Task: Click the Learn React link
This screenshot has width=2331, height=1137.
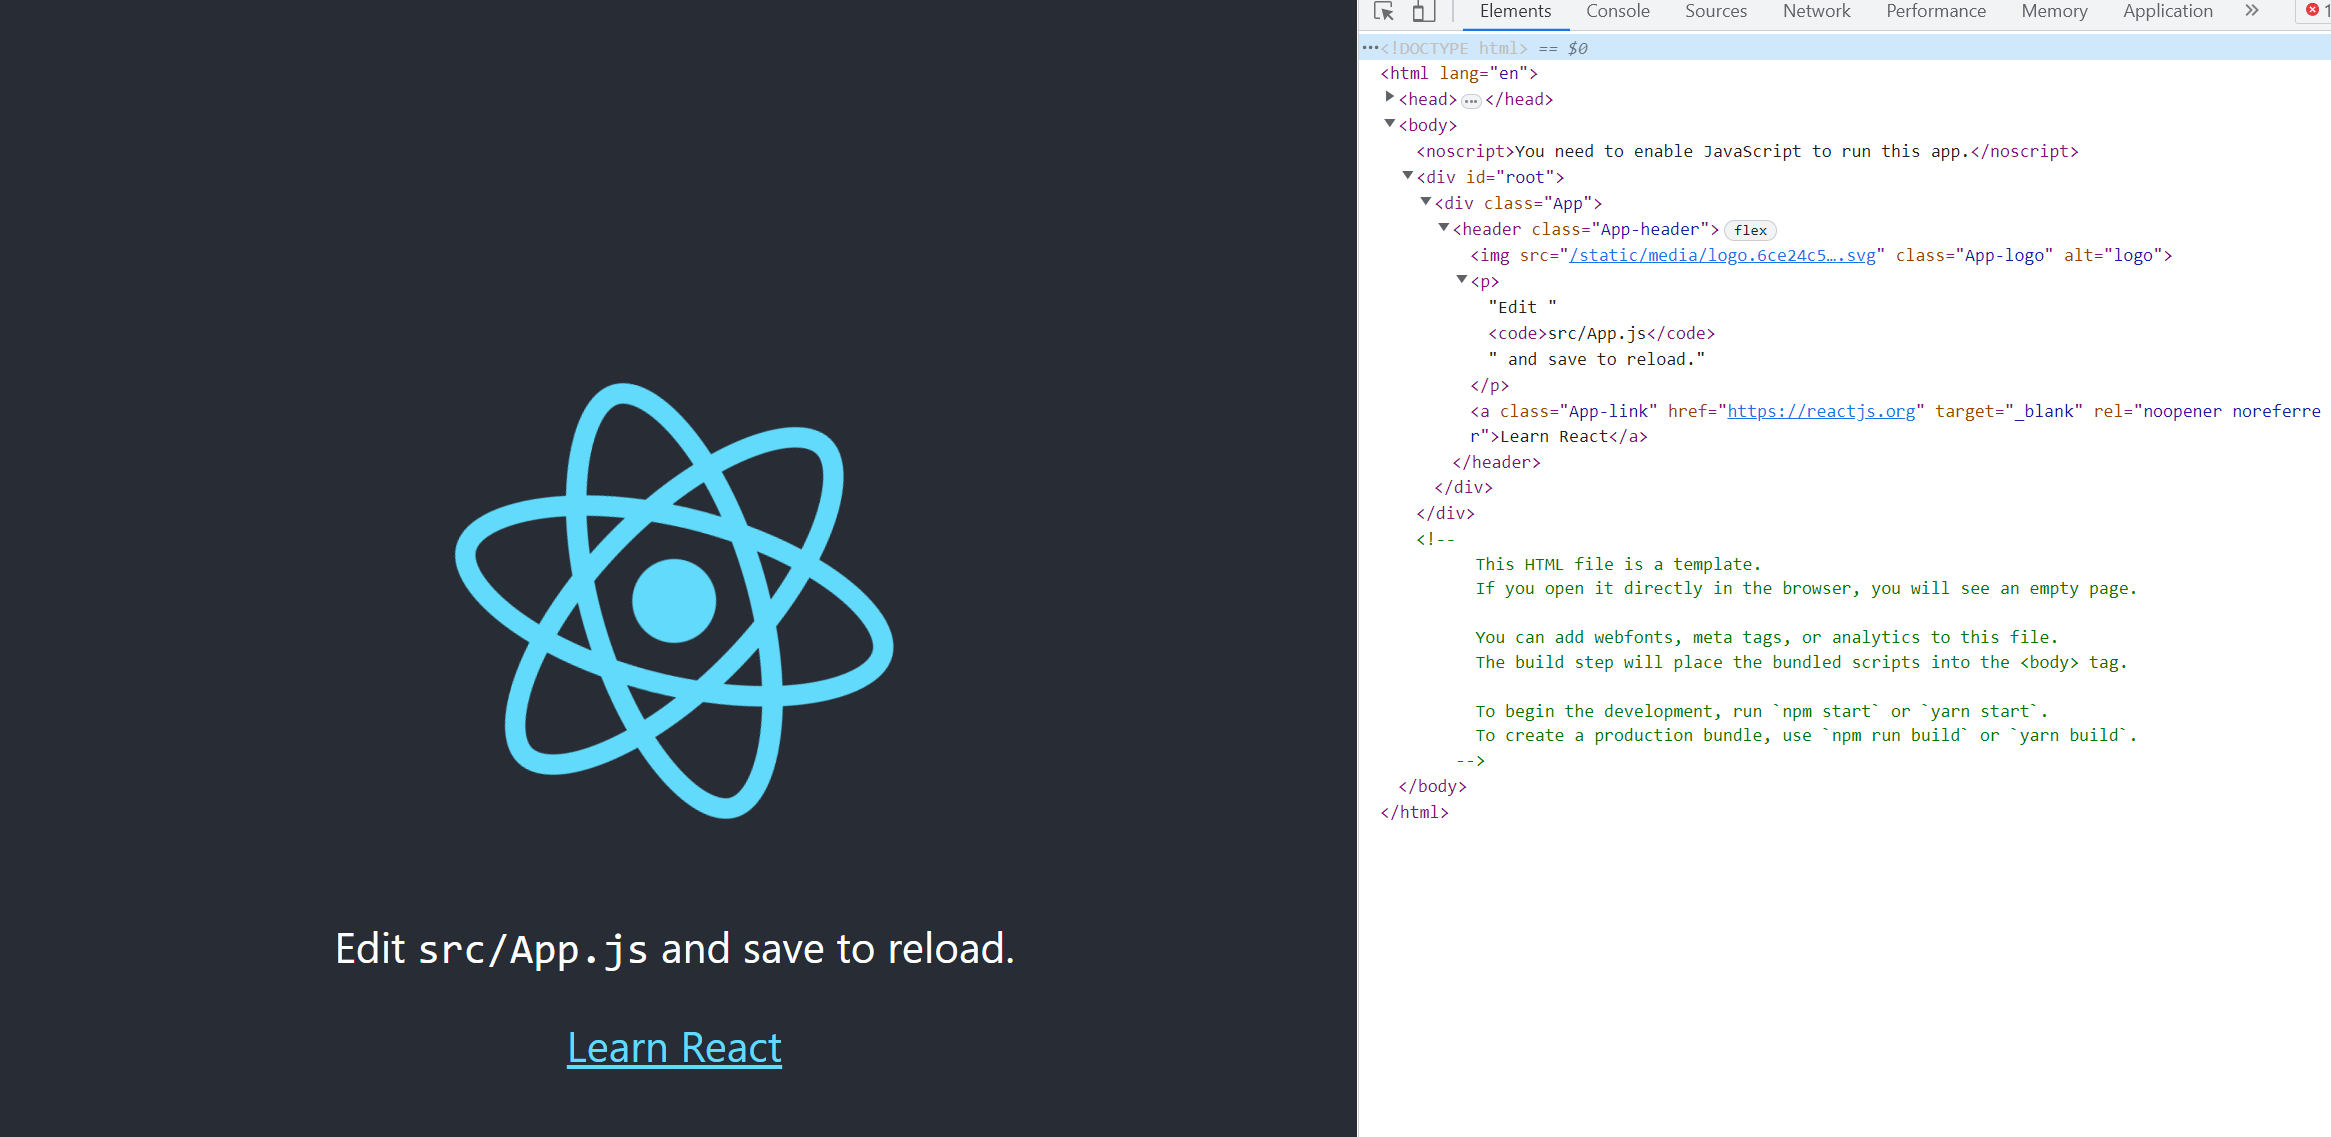Action: click(x=674, y=1047)
